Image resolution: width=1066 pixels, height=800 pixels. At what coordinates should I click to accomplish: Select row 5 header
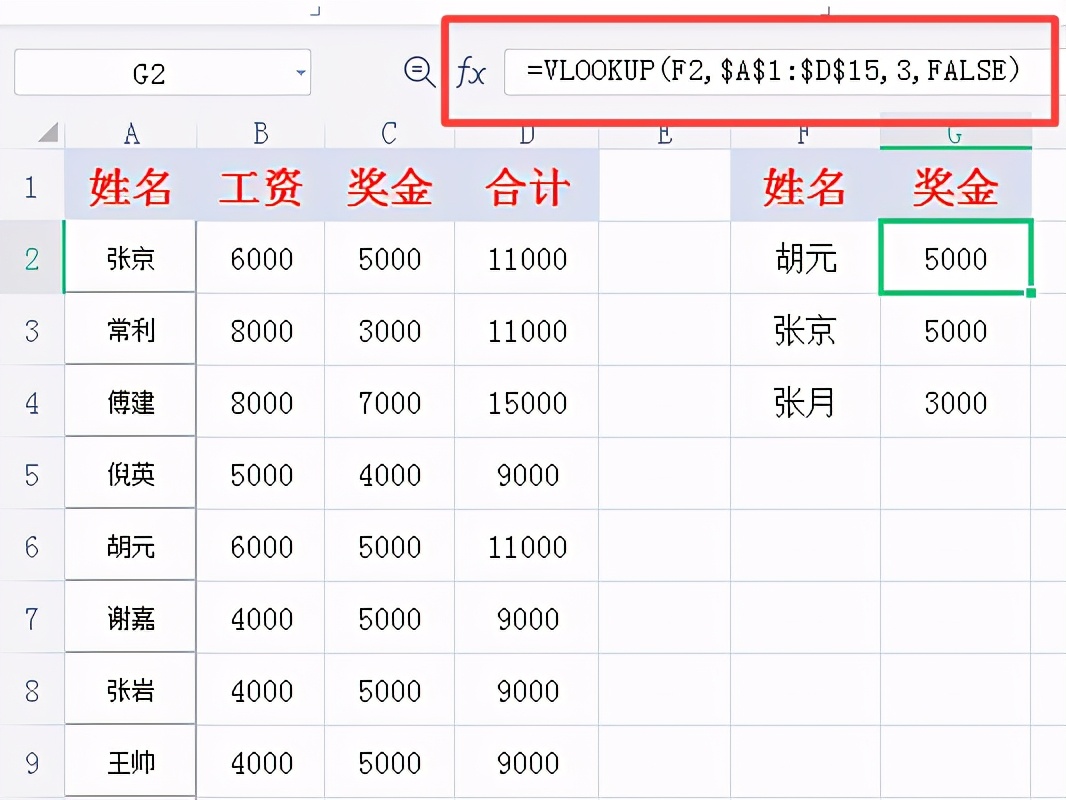(x=31, y=474)
